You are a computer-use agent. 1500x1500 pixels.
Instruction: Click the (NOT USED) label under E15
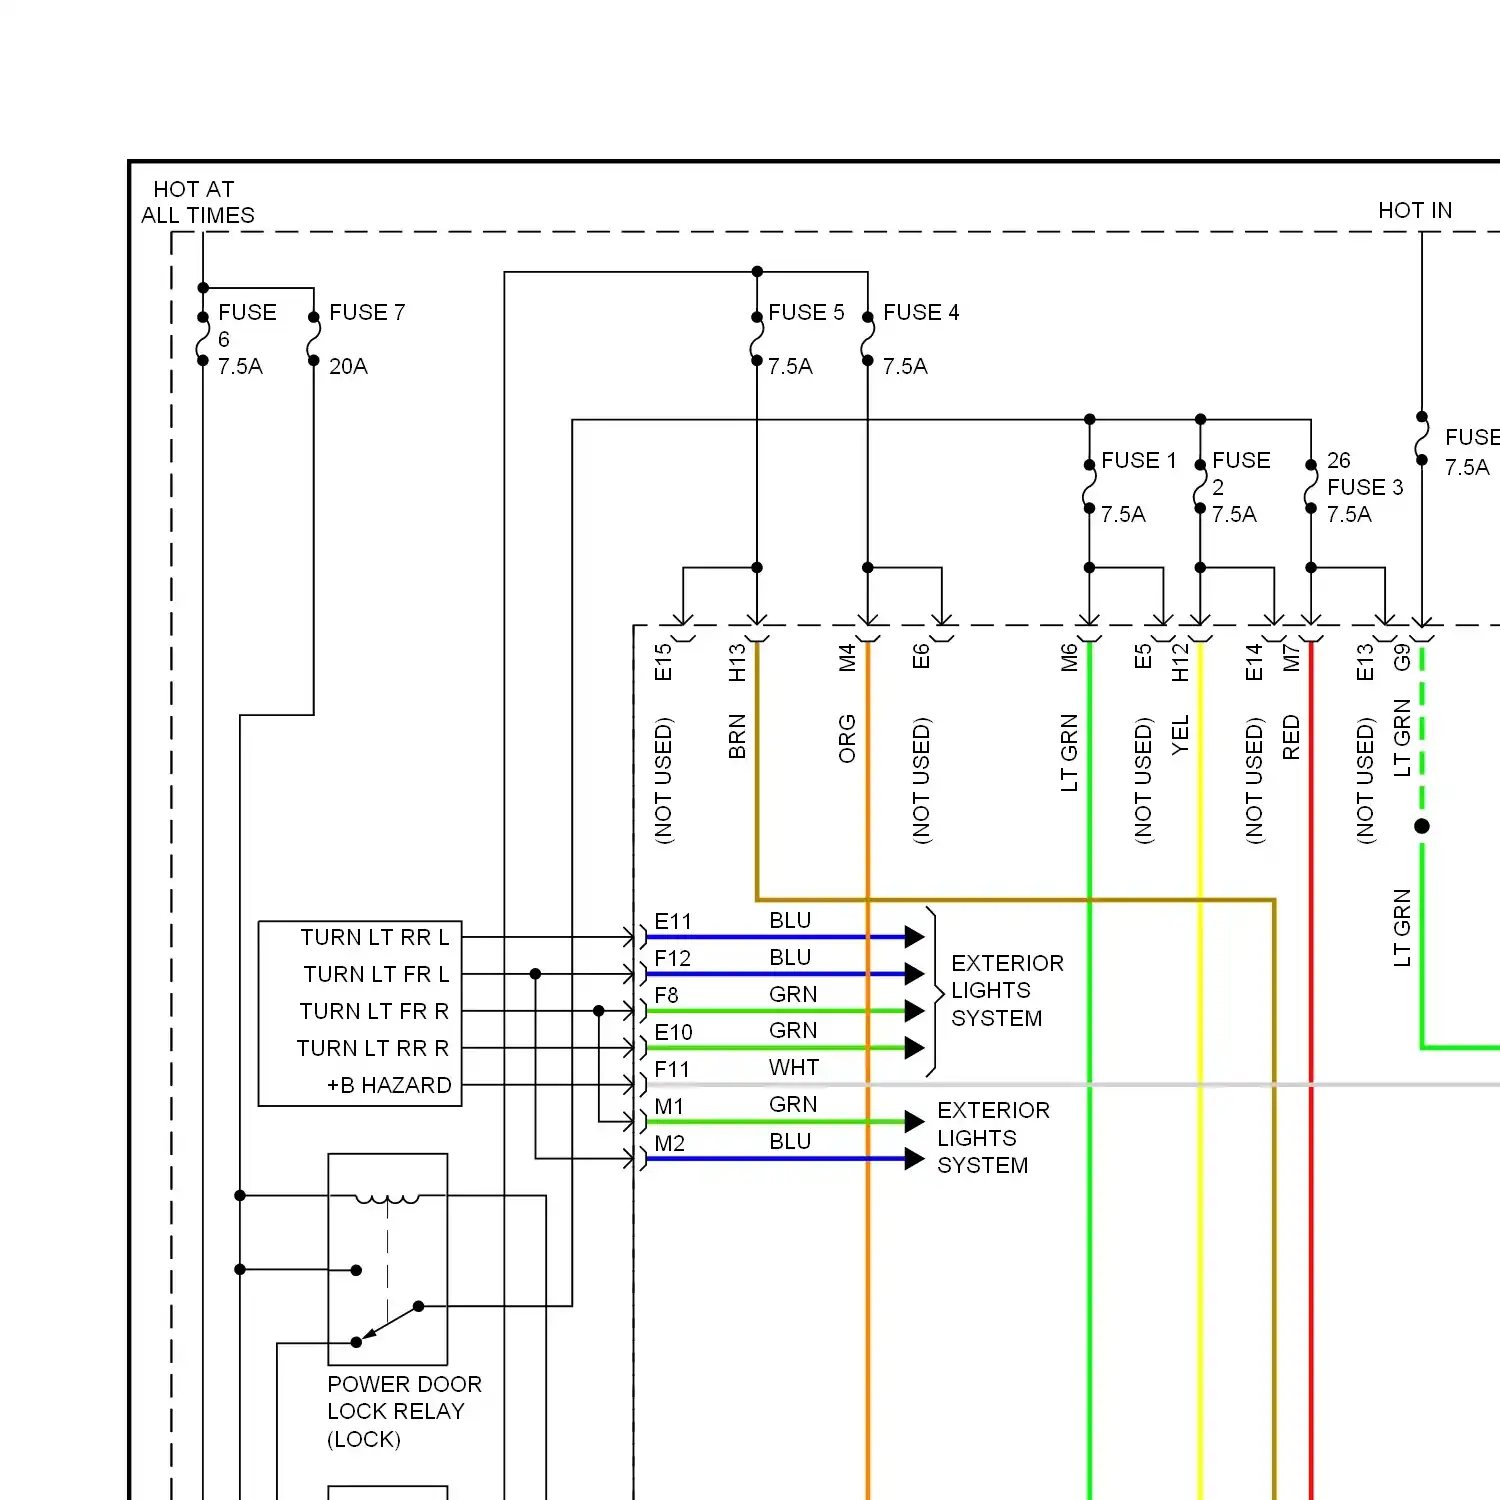pyautogui.click(x=663, y=781)
